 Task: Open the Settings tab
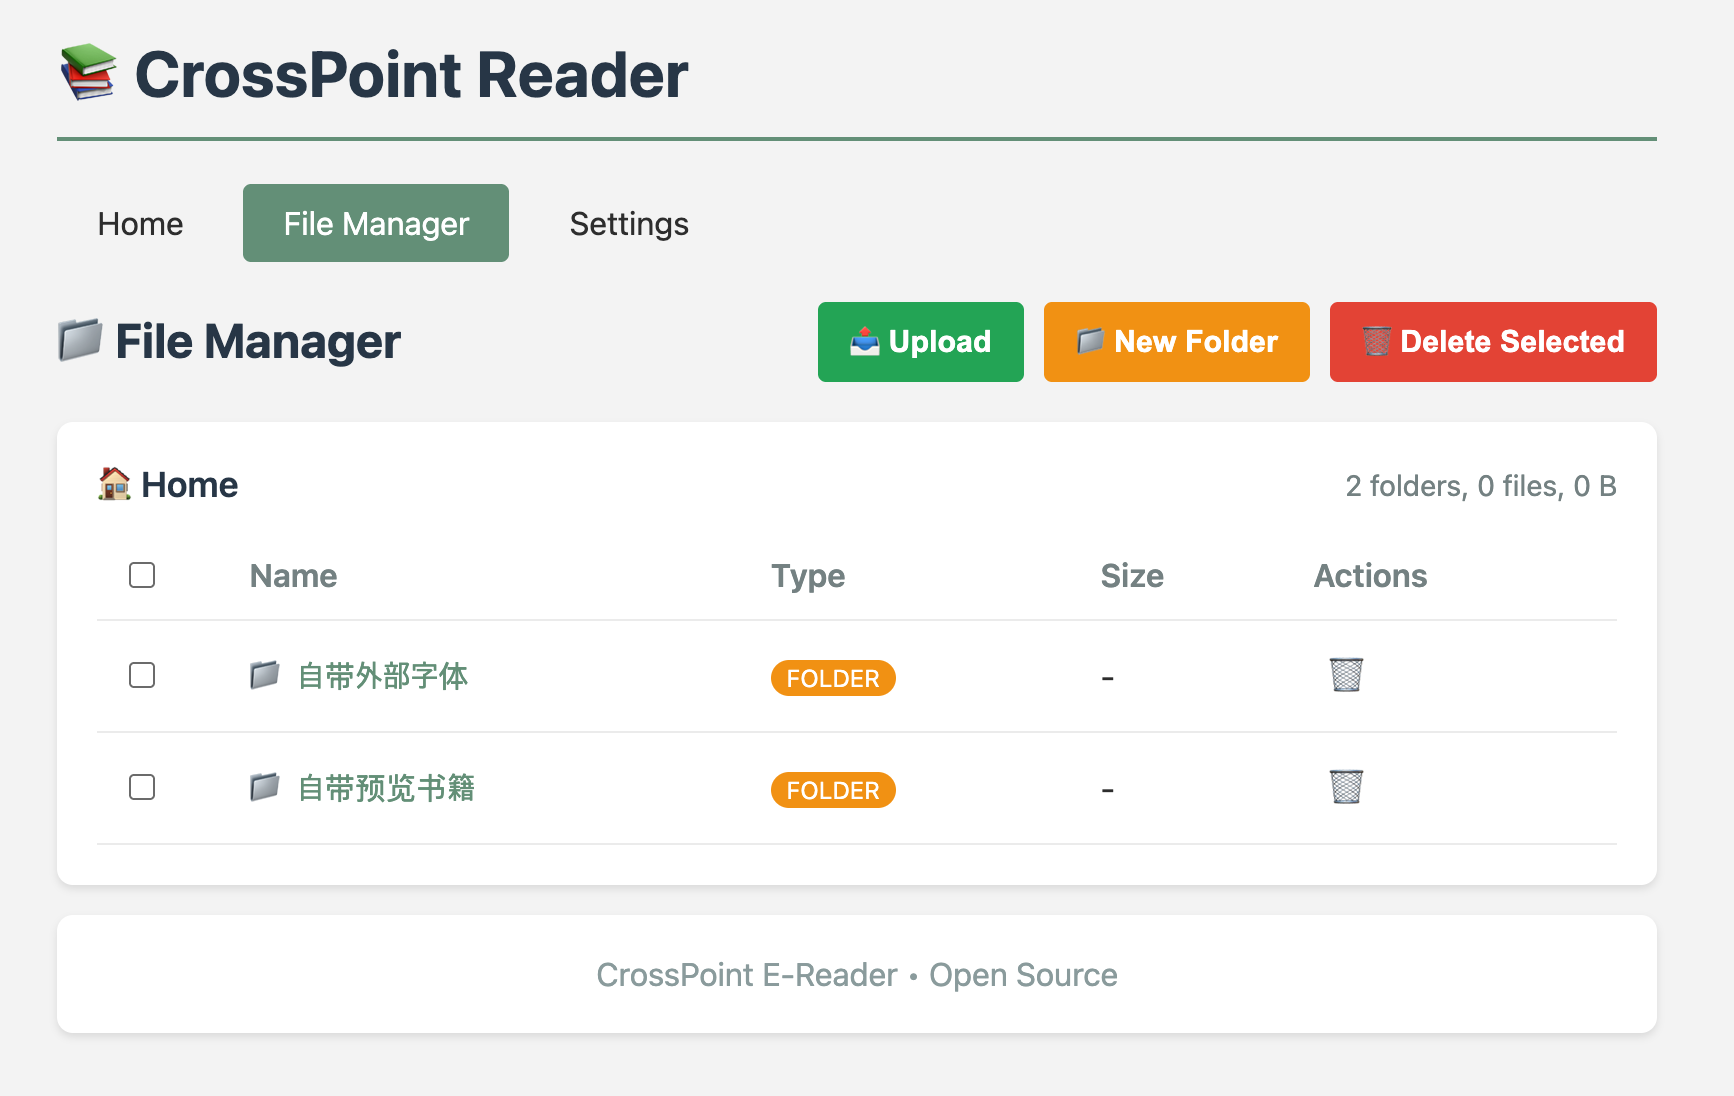(629, 223)
